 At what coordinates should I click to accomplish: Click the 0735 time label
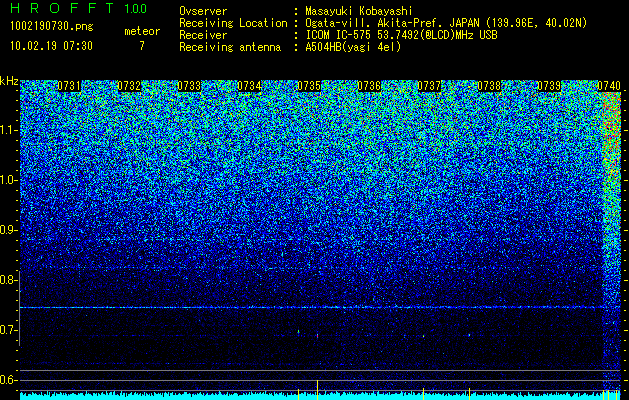[x=309, y=86]
